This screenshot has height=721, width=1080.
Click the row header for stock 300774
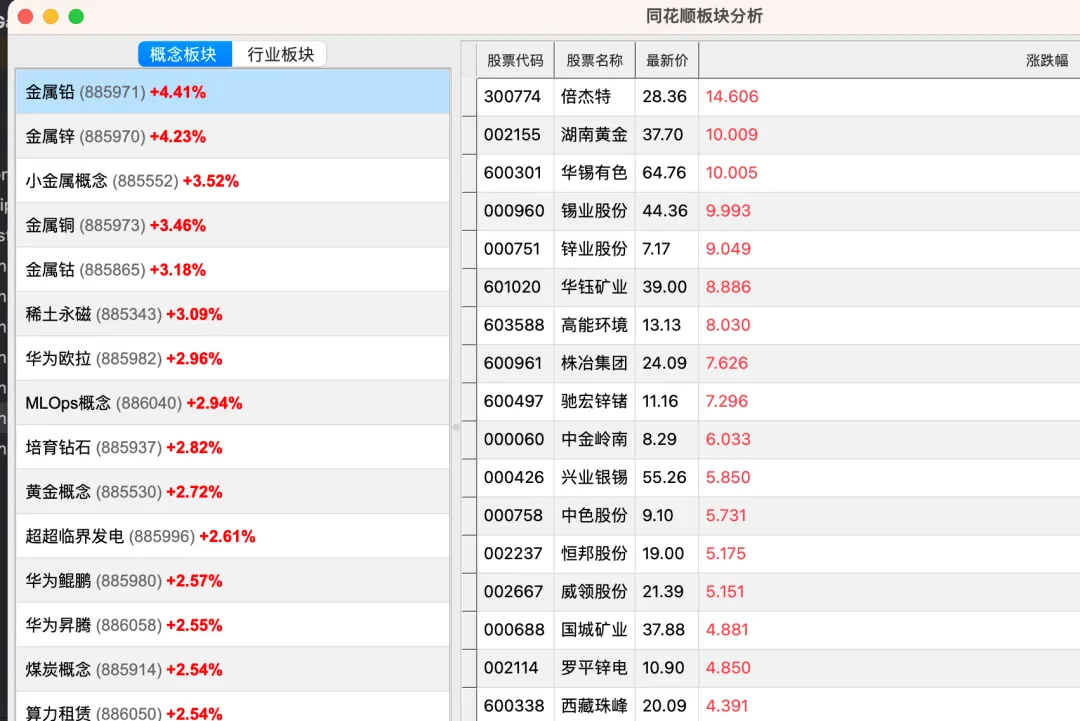469,97
